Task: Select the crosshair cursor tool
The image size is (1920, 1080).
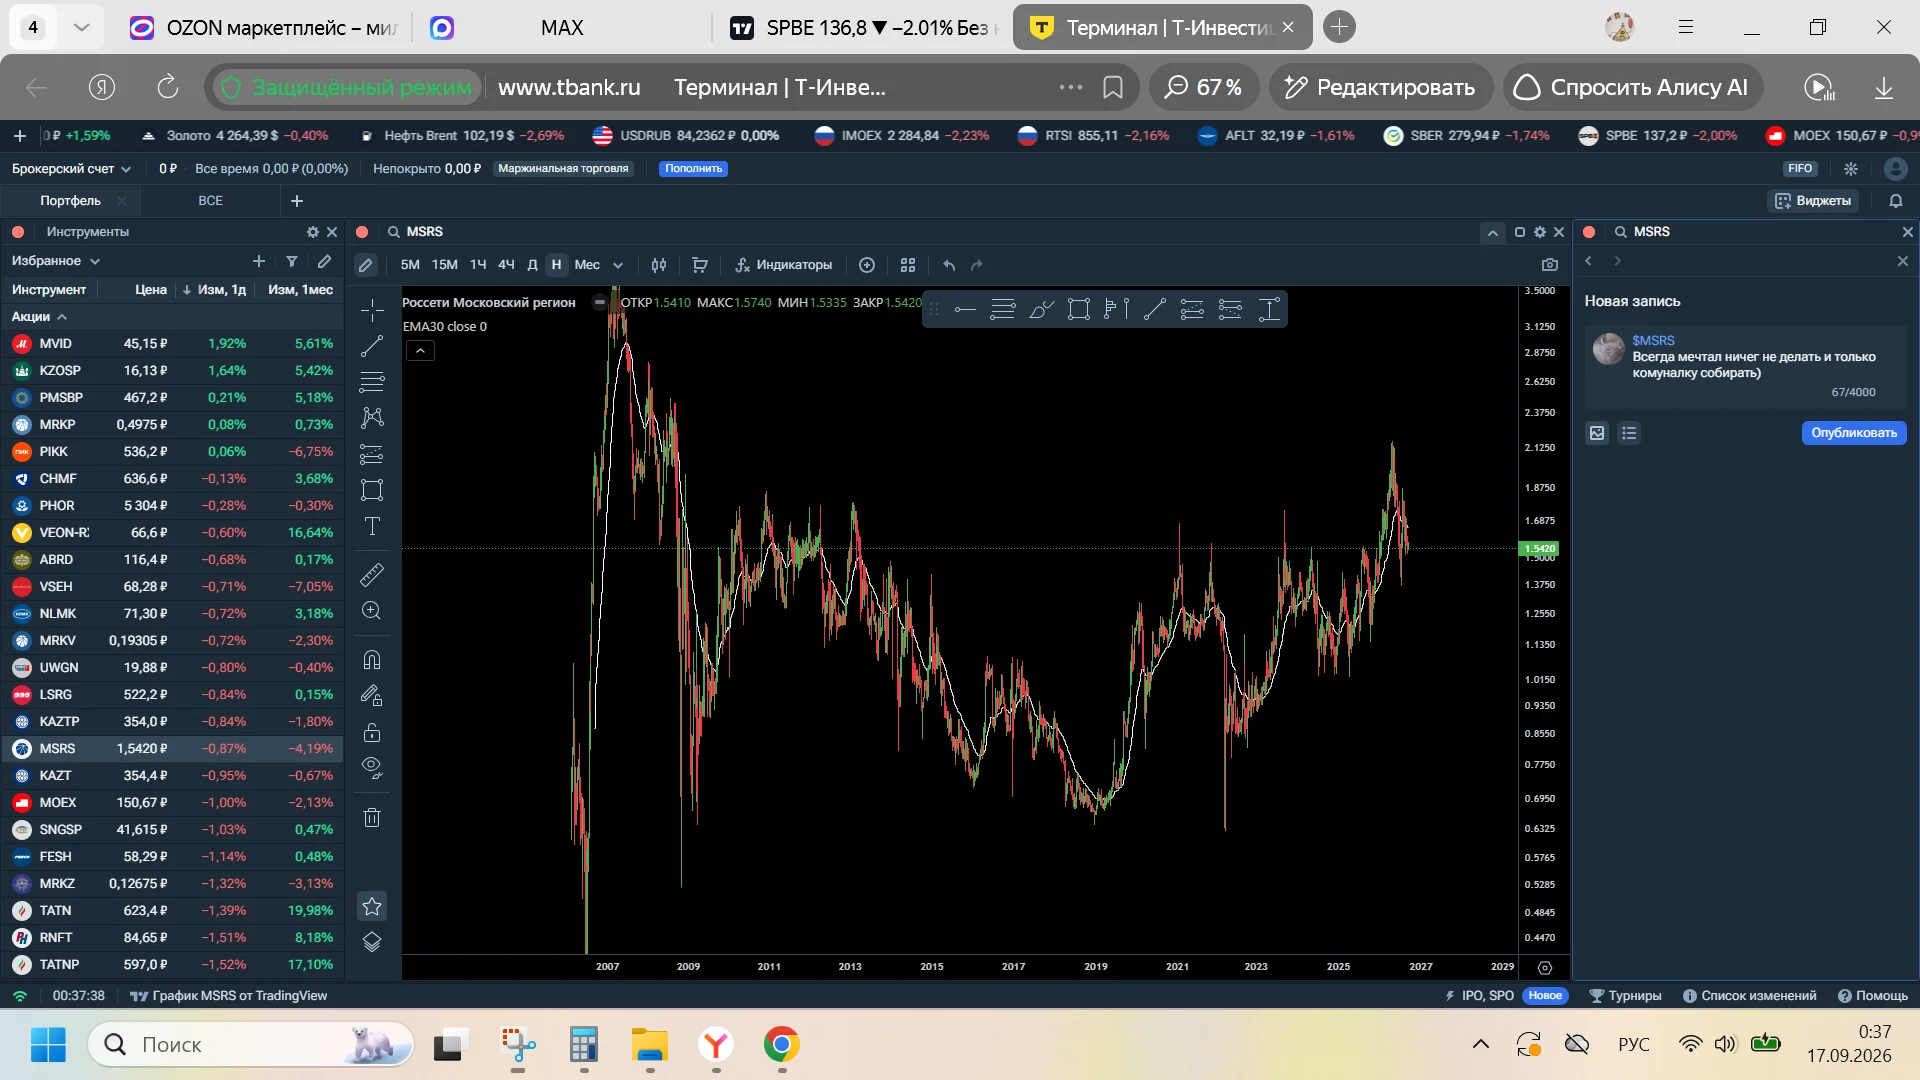Action: (x=372, y=310)
